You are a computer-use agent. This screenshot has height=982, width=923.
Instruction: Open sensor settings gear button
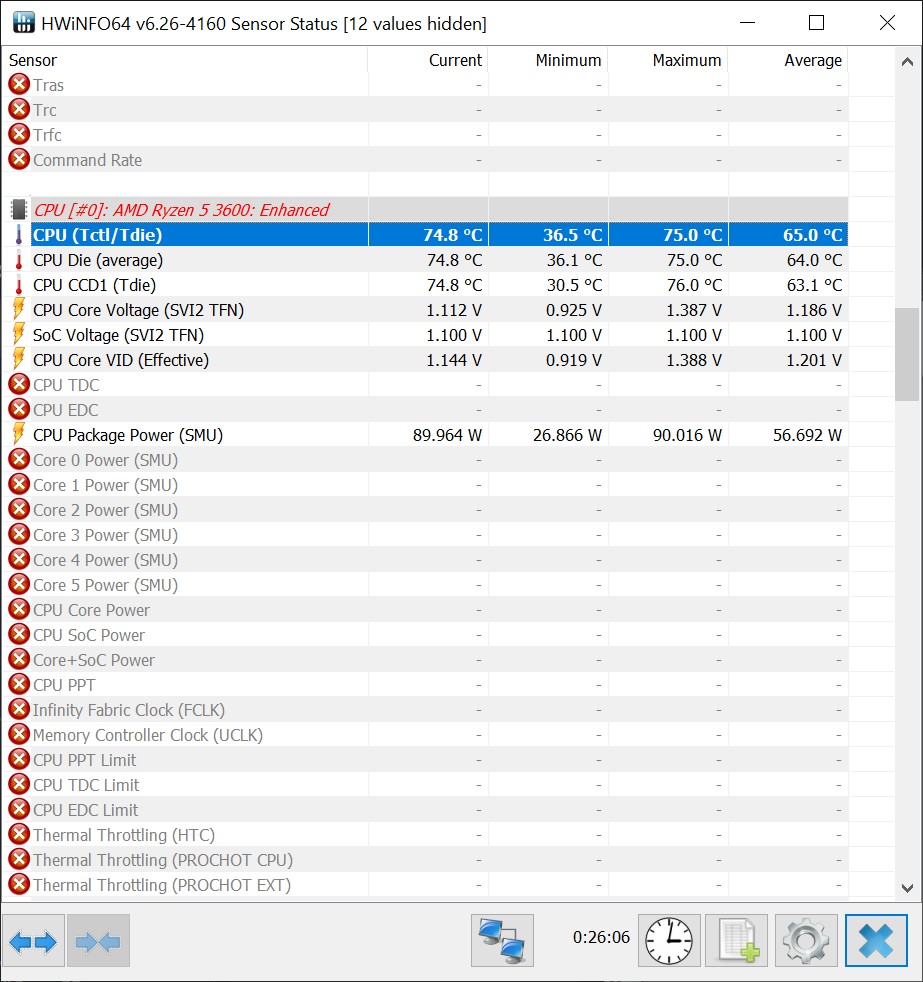(x=806, y=941)
